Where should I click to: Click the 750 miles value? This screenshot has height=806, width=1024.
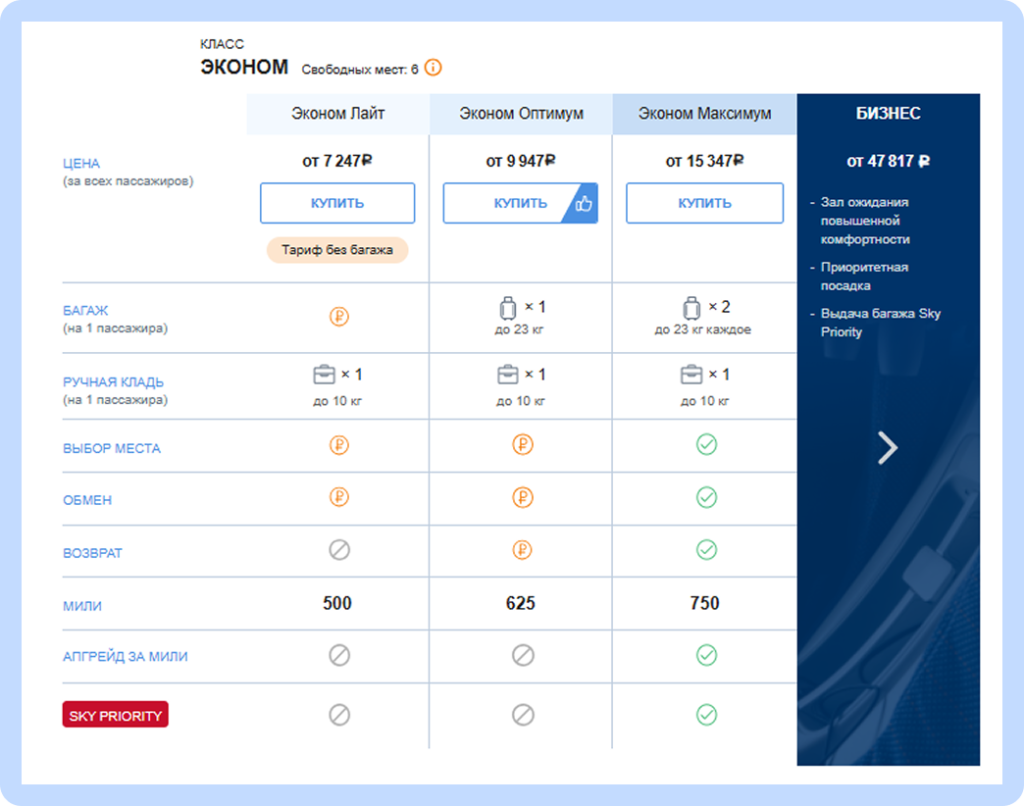point(705,603)
